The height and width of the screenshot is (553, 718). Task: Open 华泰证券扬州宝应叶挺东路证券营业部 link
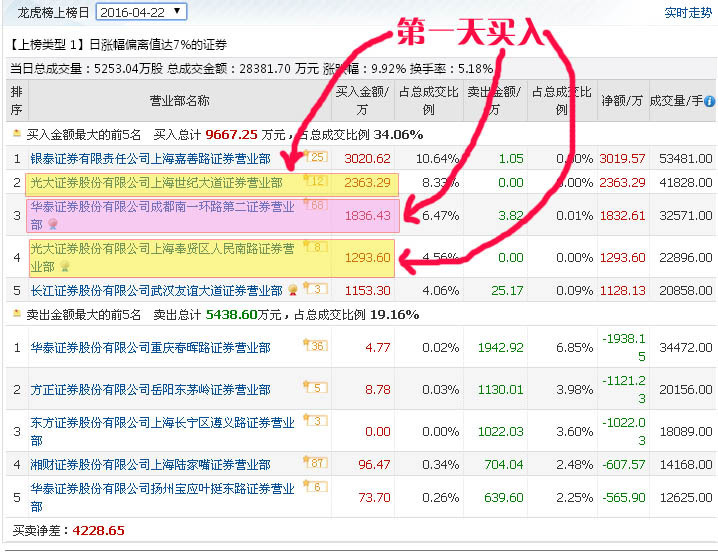pos(162,497)
